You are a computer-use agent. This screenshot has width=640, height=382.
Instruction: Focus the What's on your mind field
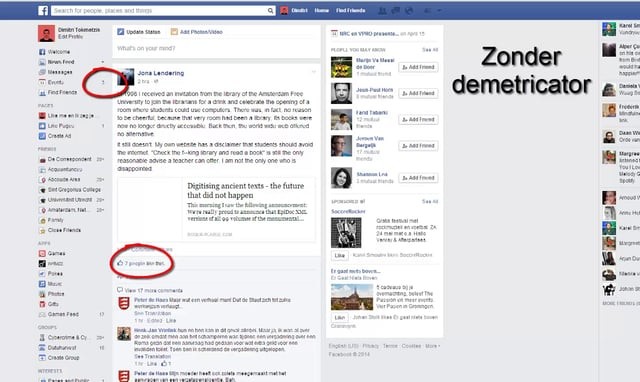pyautogui.click(x=216, y=48)
